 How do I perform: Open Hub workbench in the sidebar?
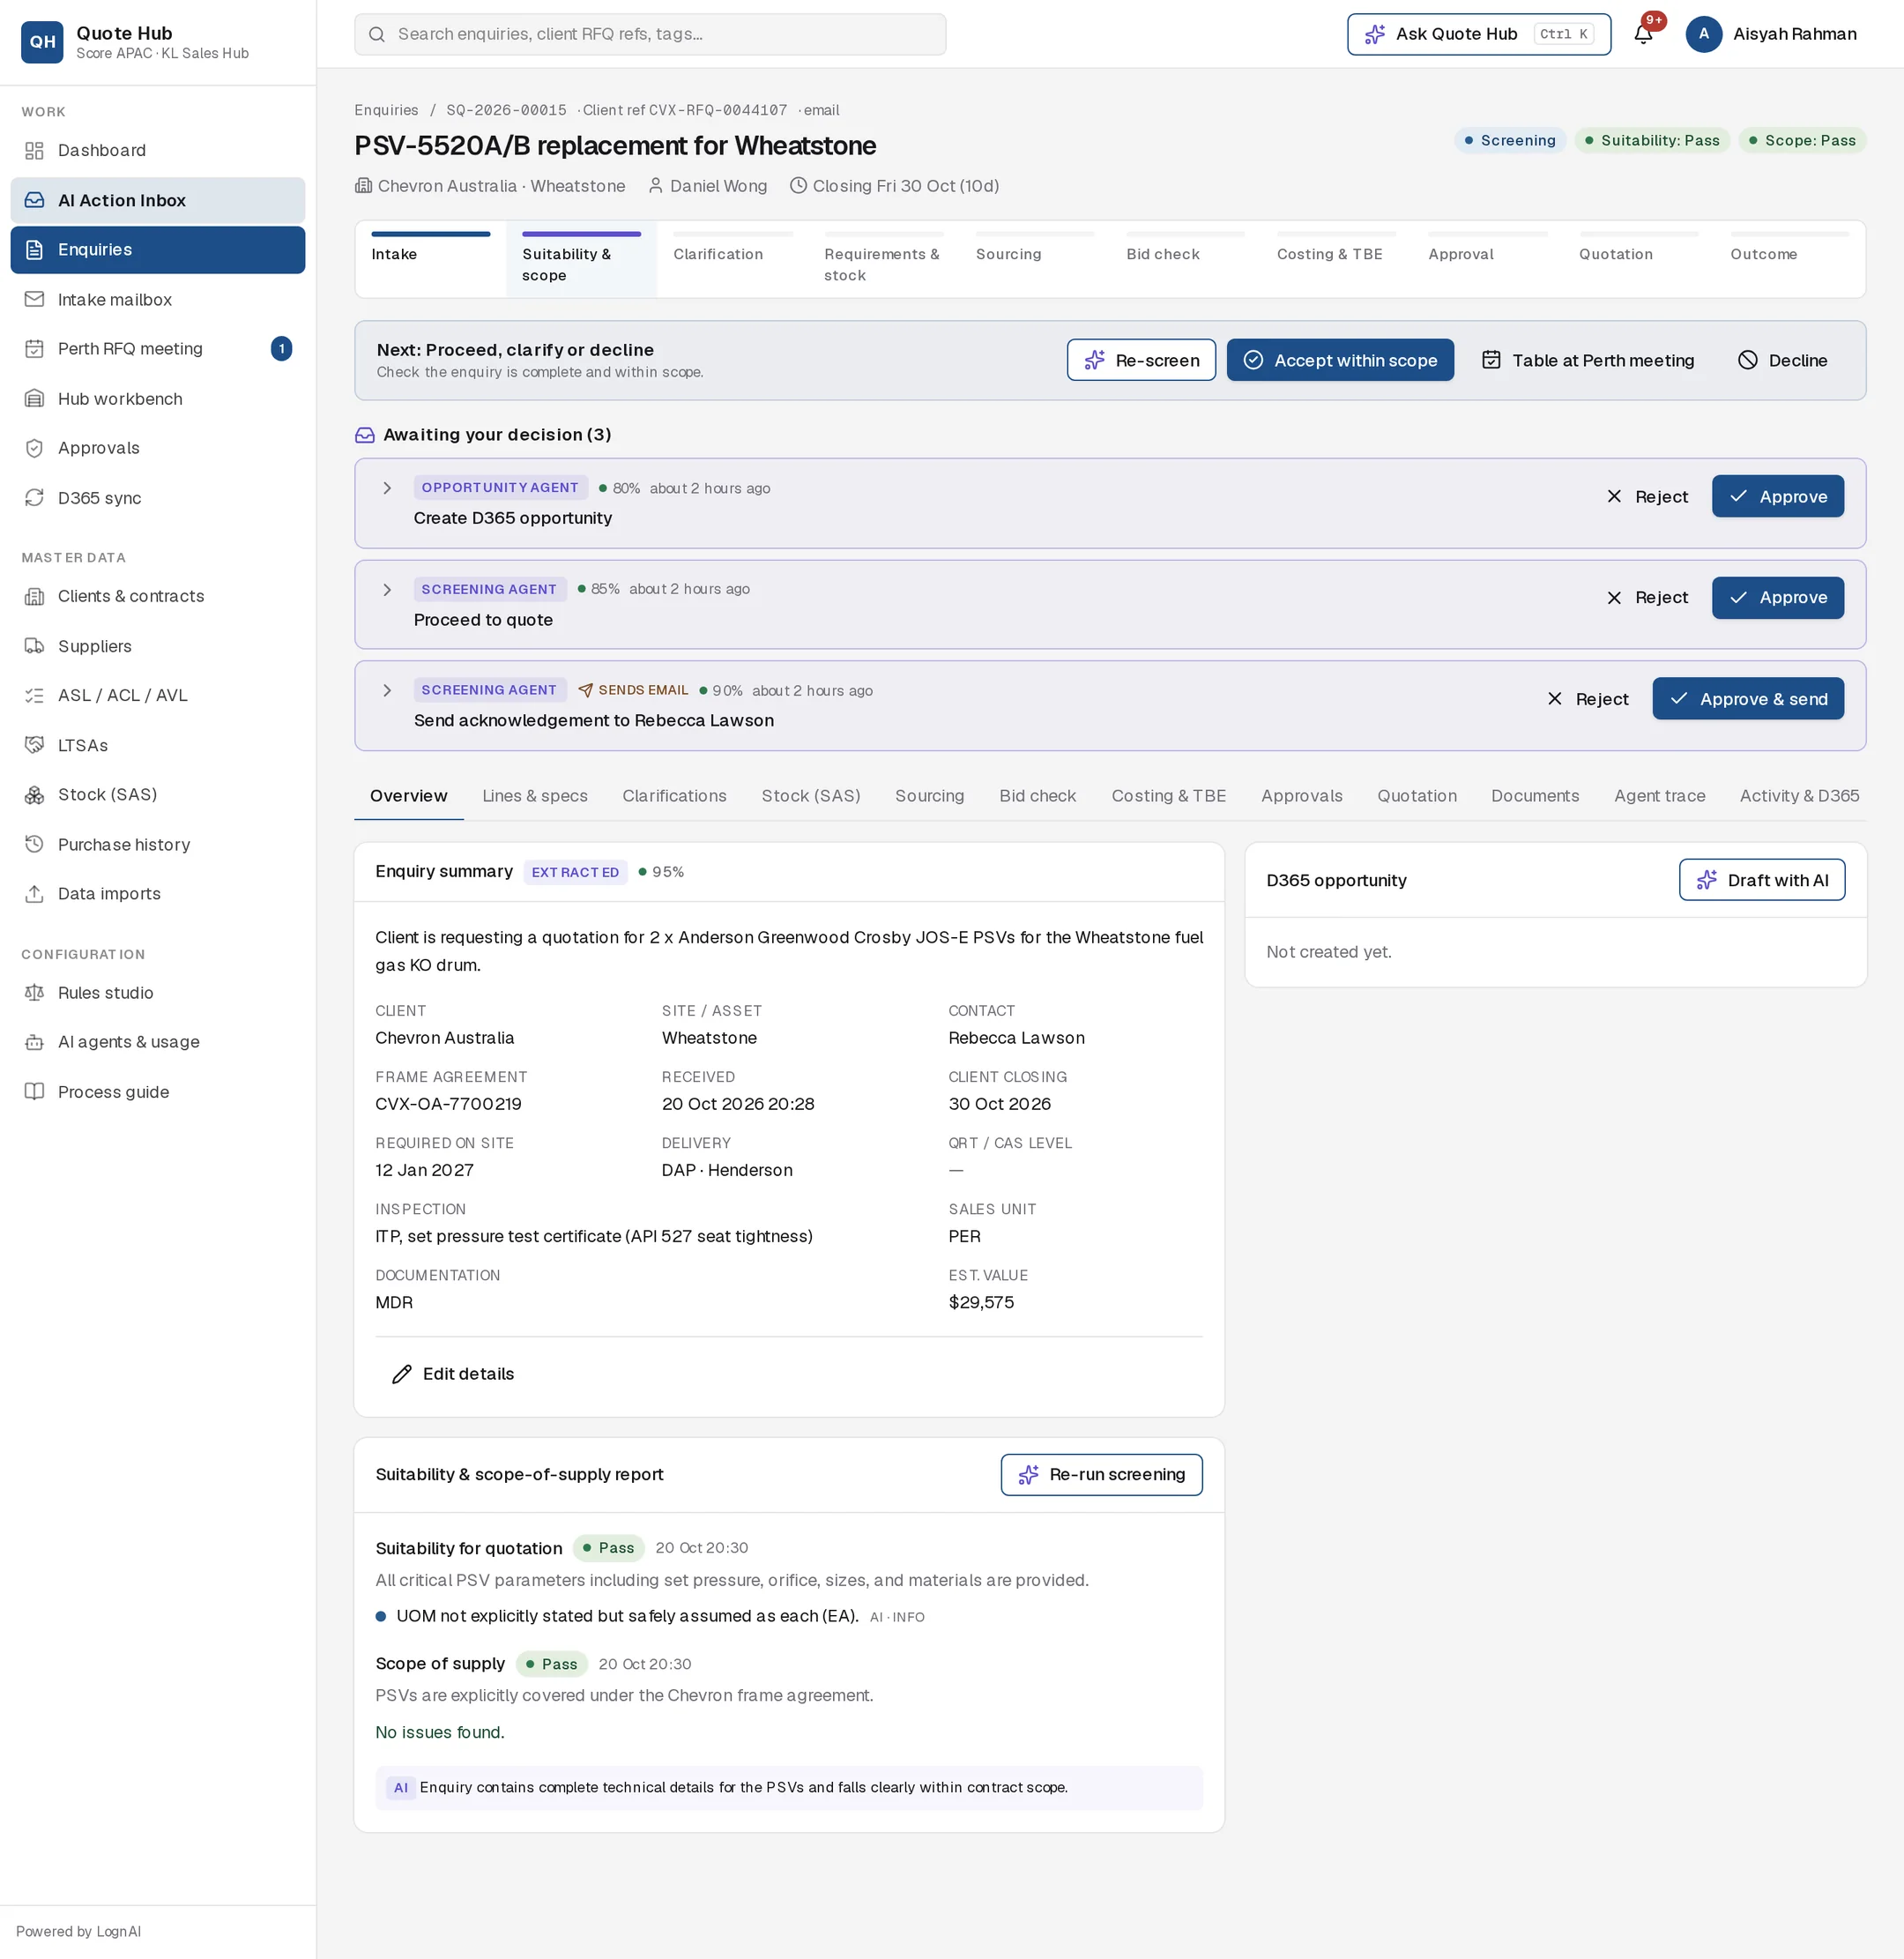pos(158,398)
